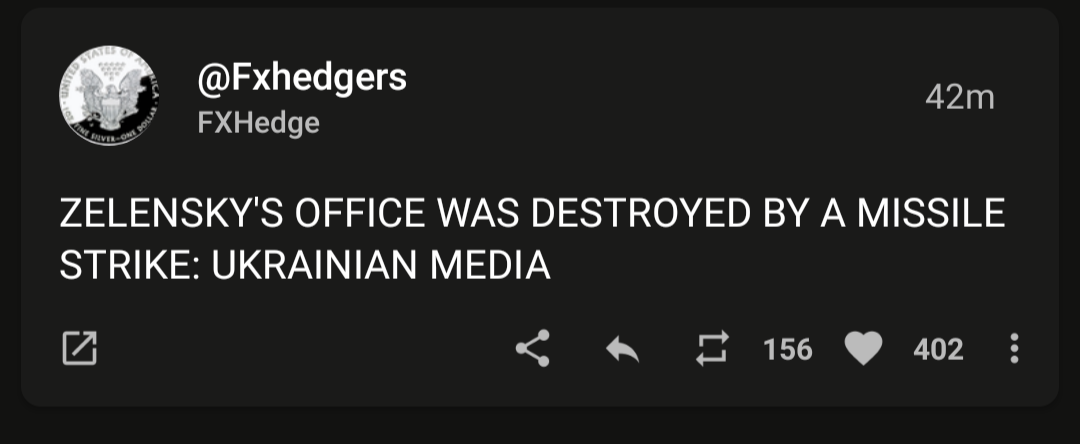Tap the share icon

pos(532,348)
